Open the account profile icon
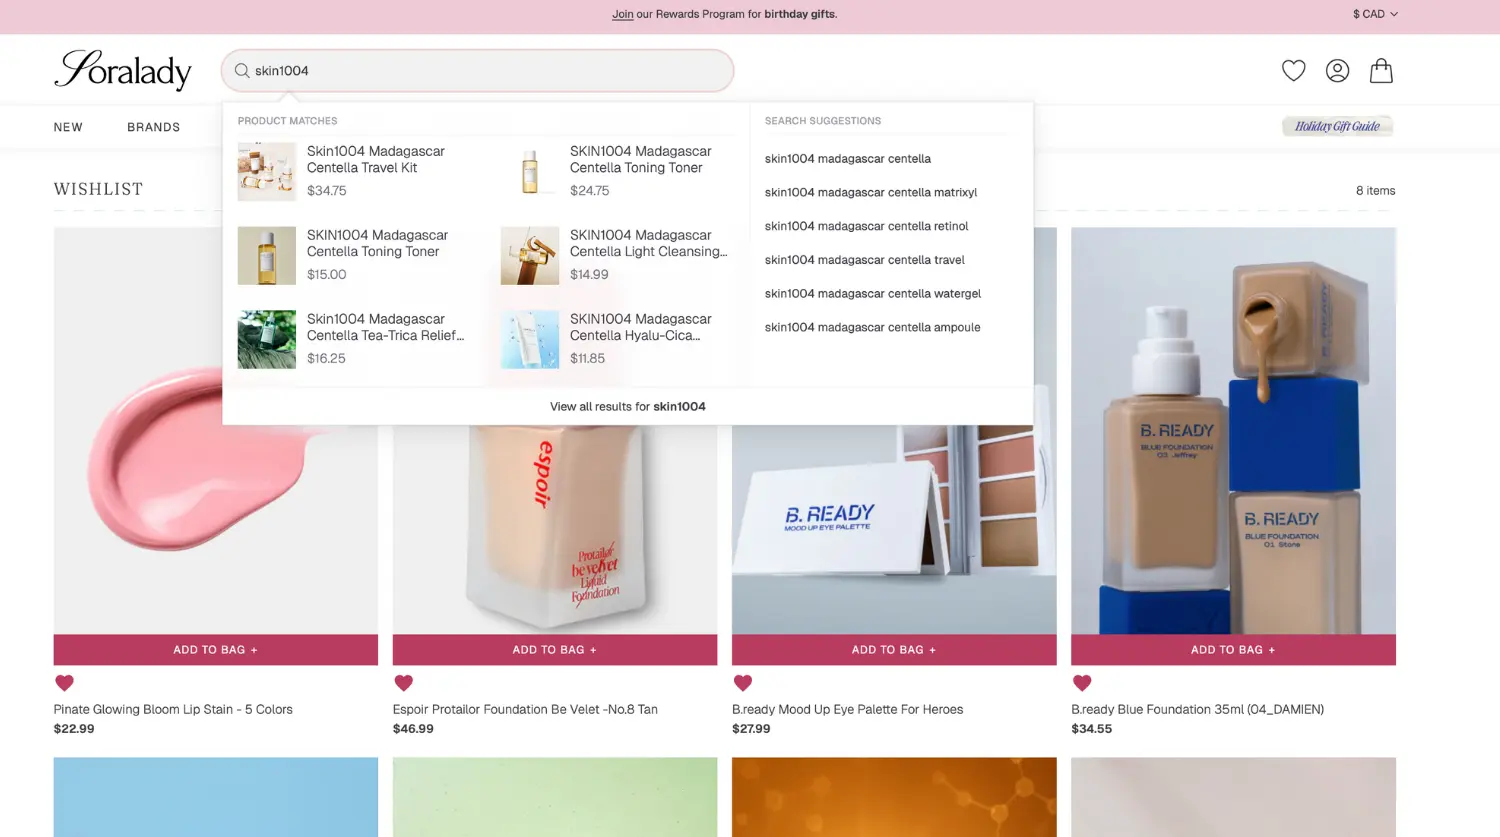 [1337, 70]
